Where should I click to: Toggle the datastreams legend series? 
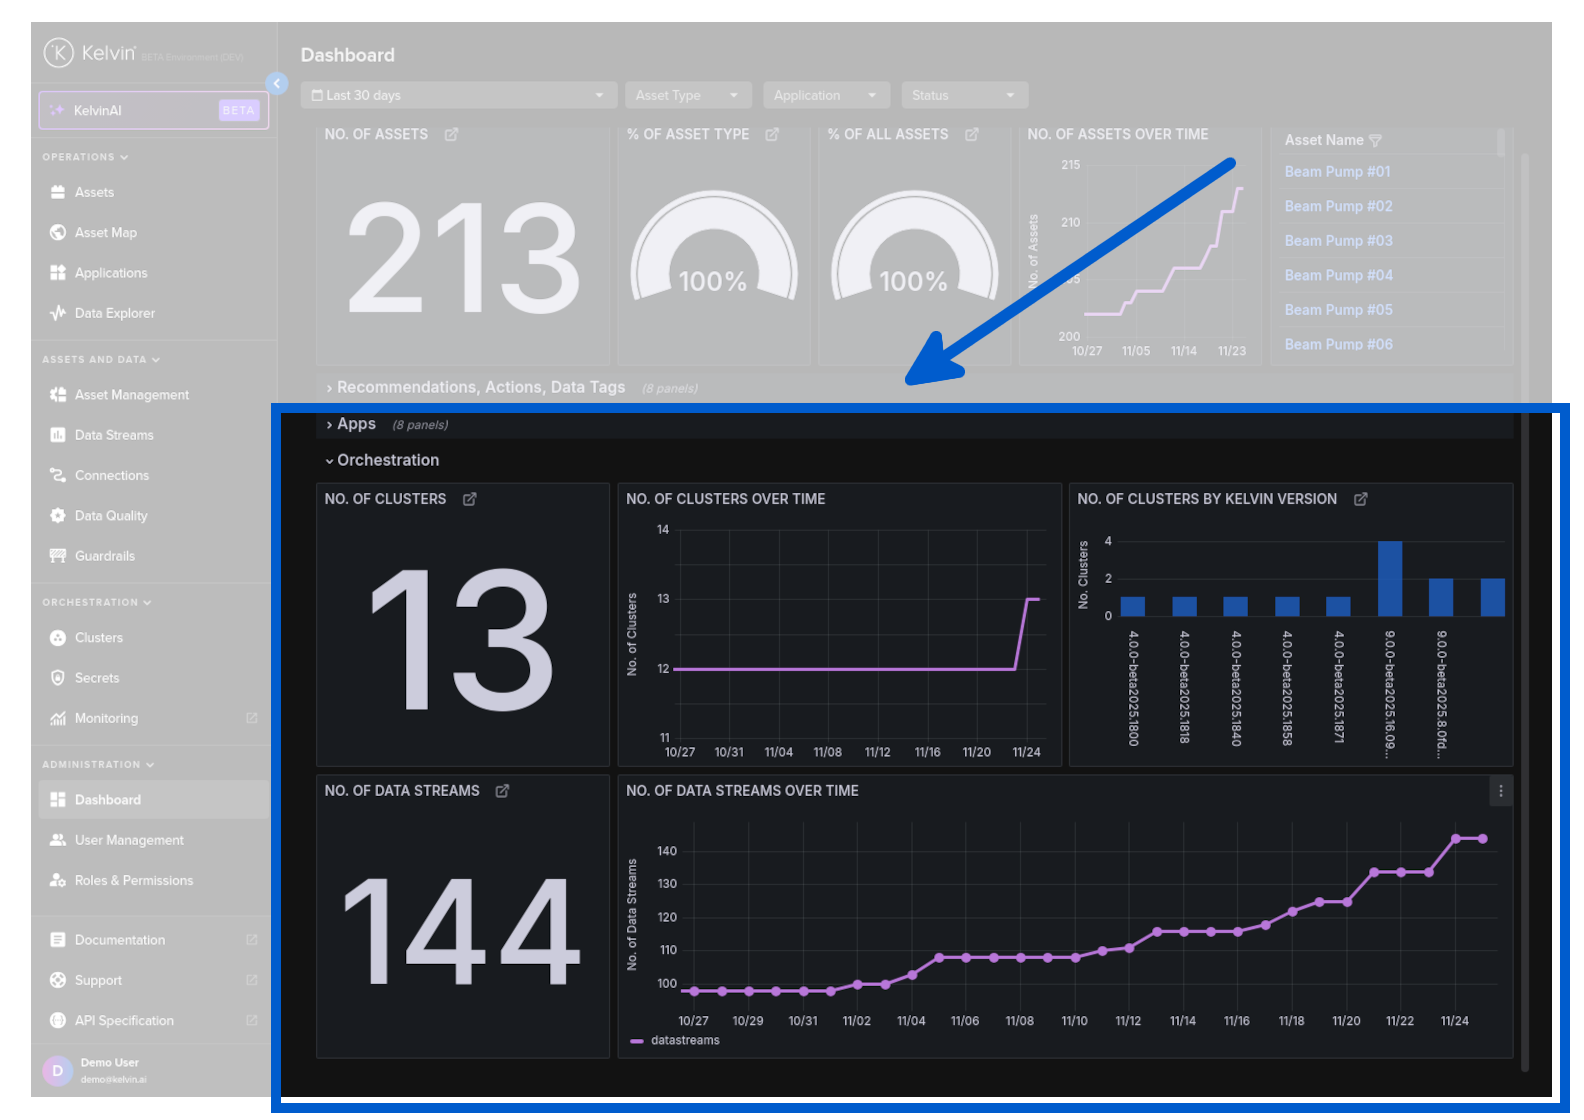click(684, 1041)
